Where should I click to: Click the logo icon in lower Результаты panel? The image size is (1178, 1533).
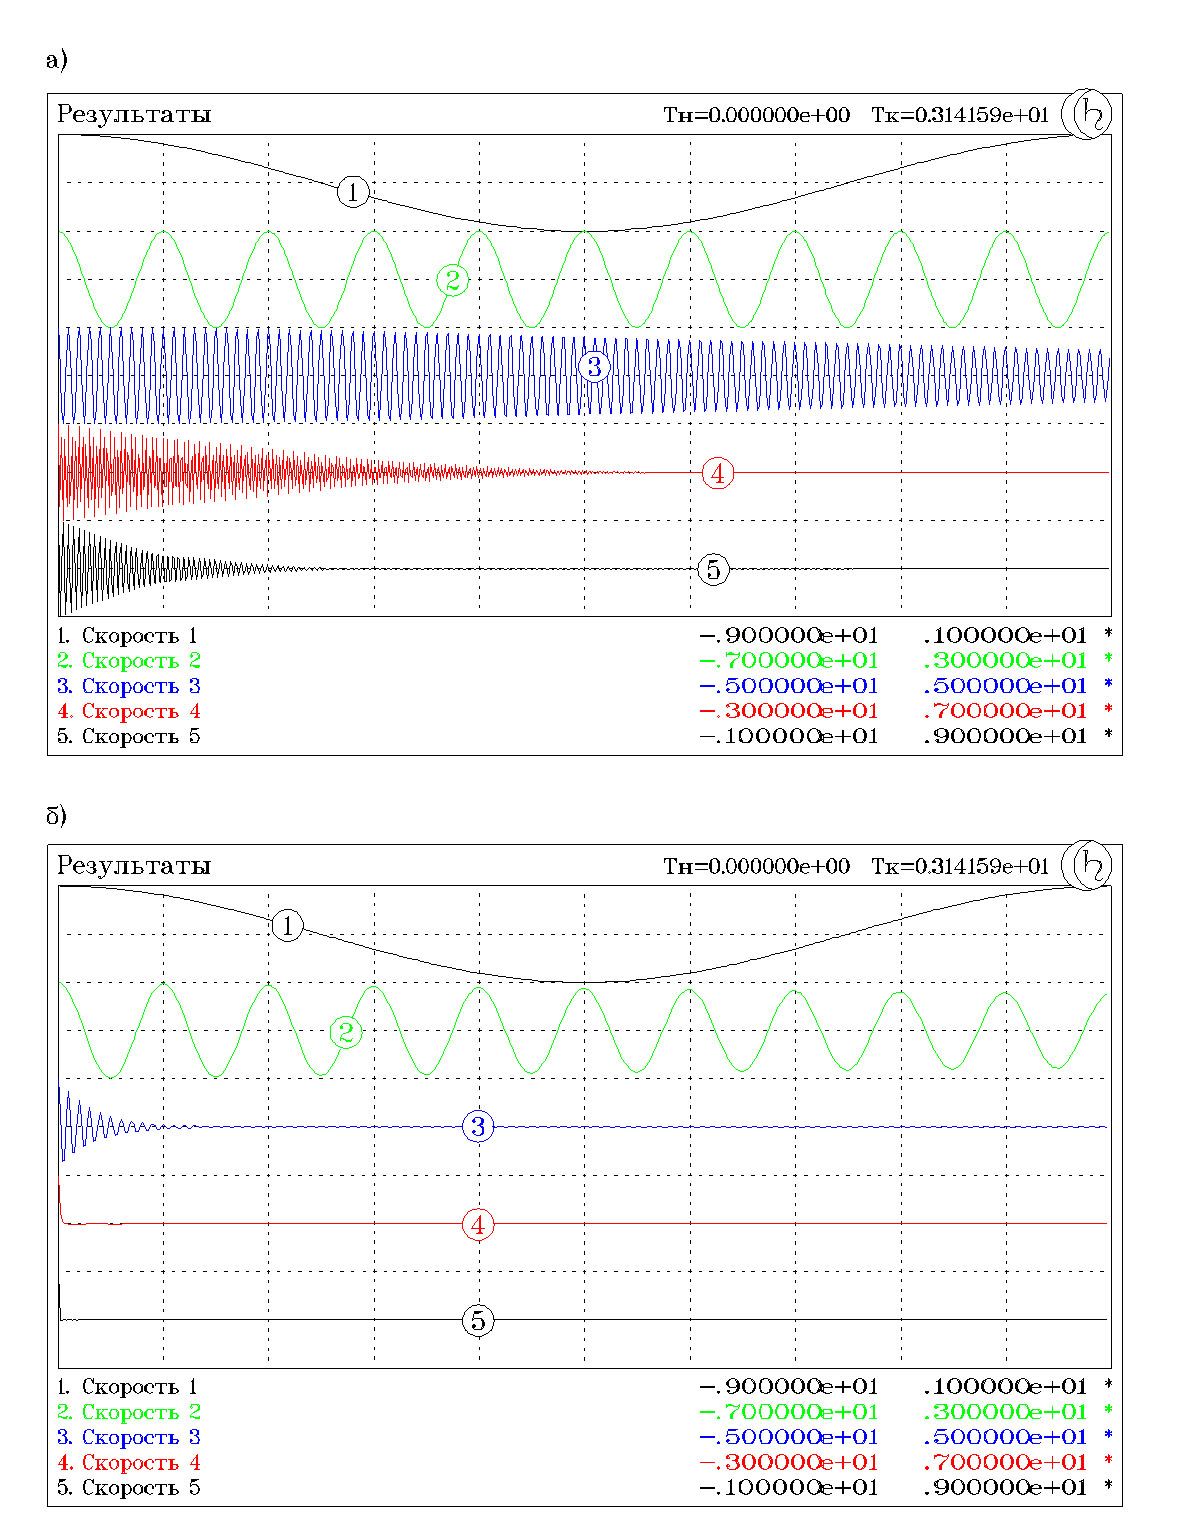click(1087, 866)
